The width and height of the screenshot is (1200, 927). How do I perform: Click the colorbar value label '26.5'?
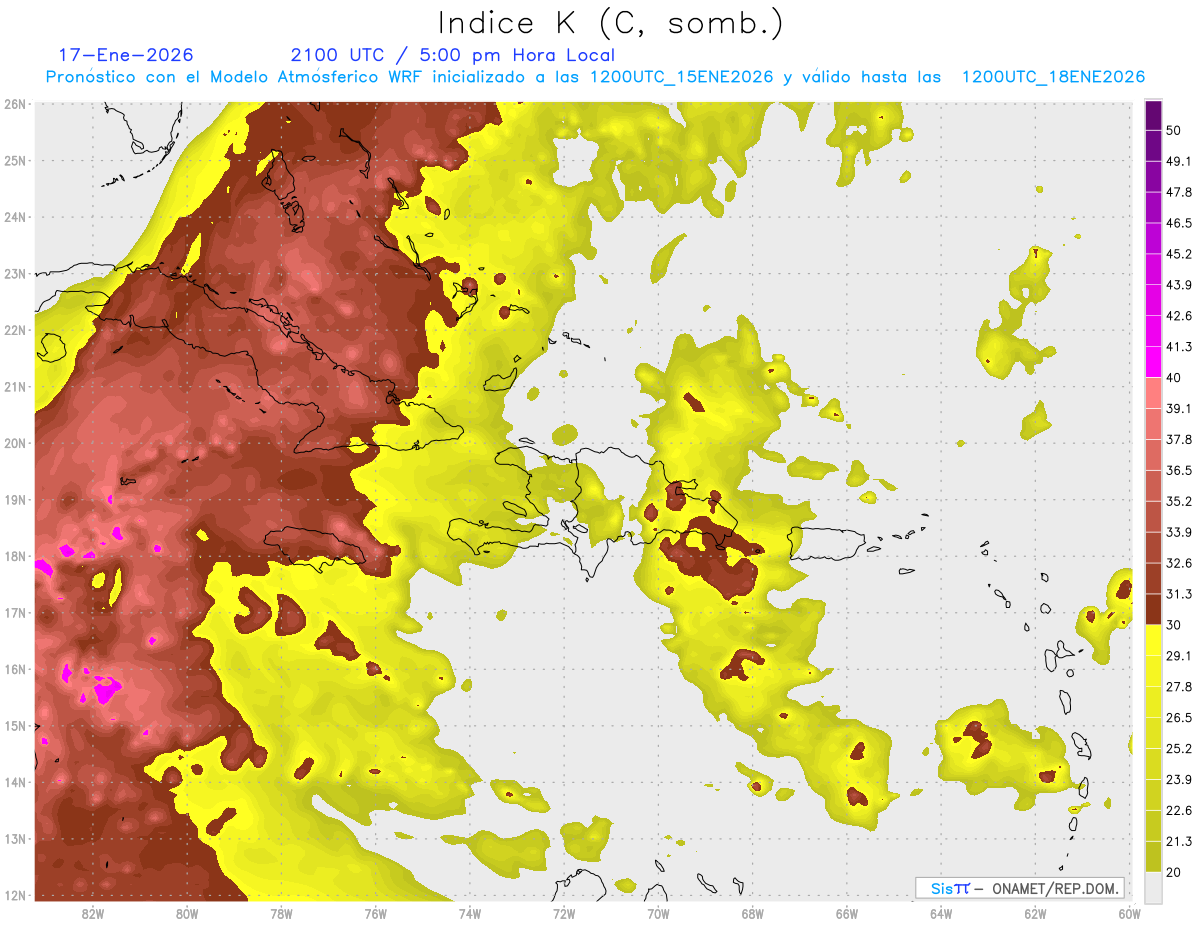[1178, 718]
